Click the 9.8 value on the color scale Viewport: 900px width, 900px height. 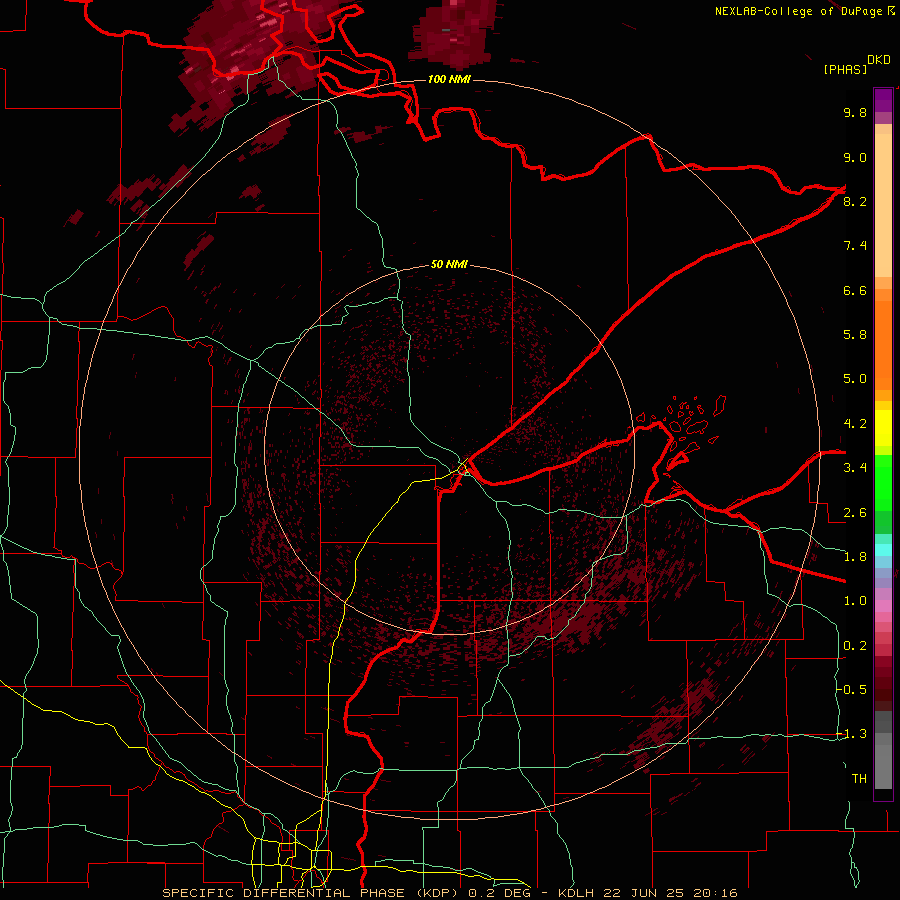(x=855, y=112)
